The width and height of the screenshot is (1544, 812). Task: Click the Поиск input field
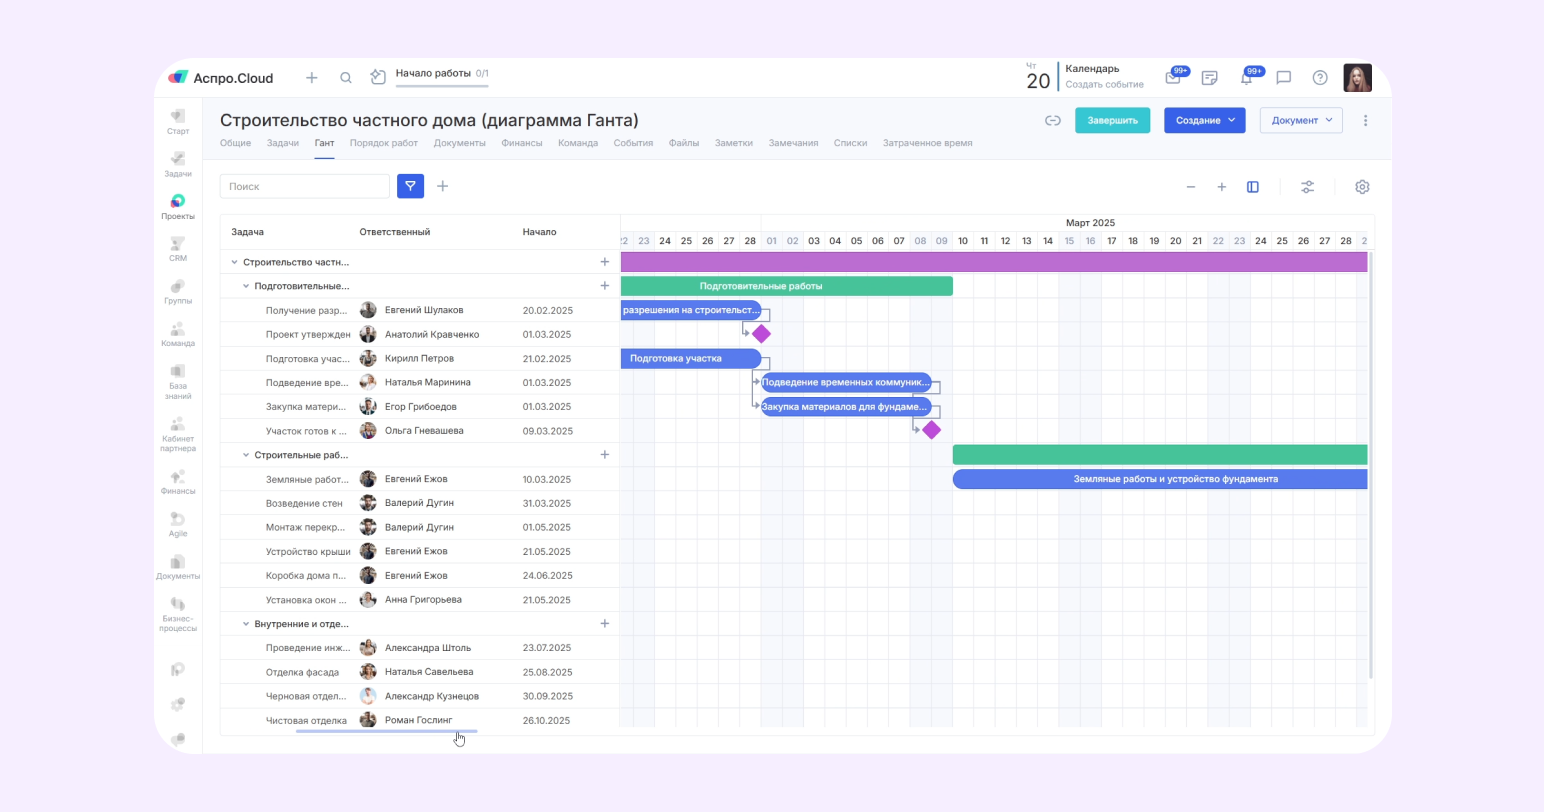click(x=305, y=186)
